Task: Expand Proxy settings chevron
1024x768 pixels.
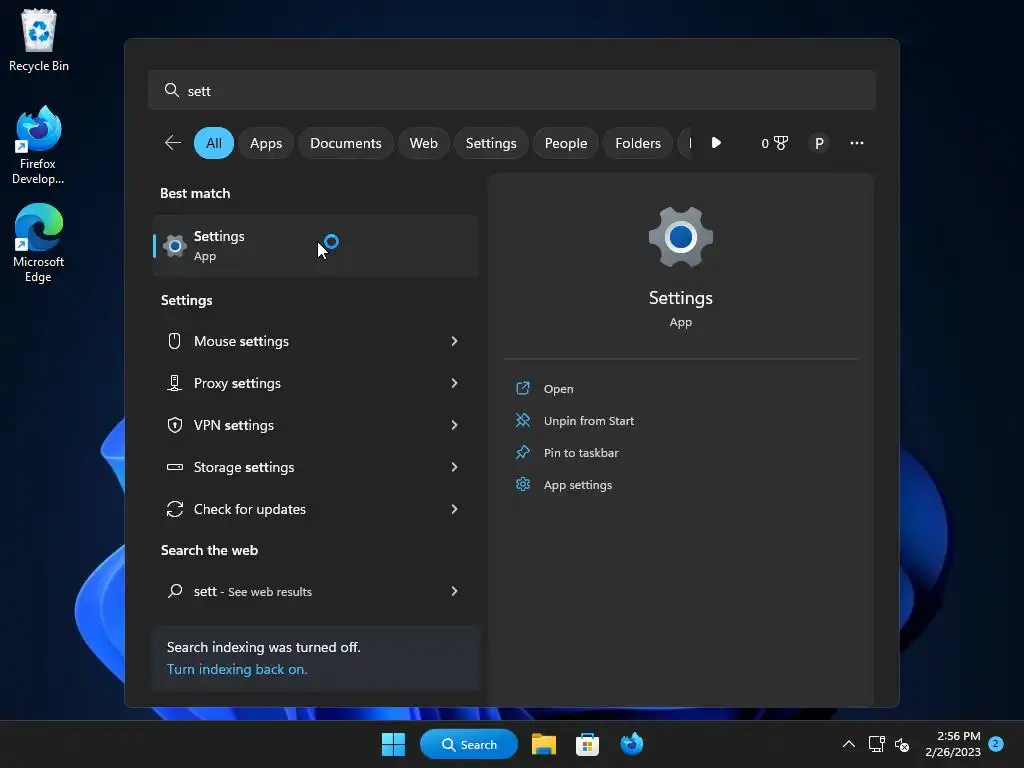Action: (454, 383)
